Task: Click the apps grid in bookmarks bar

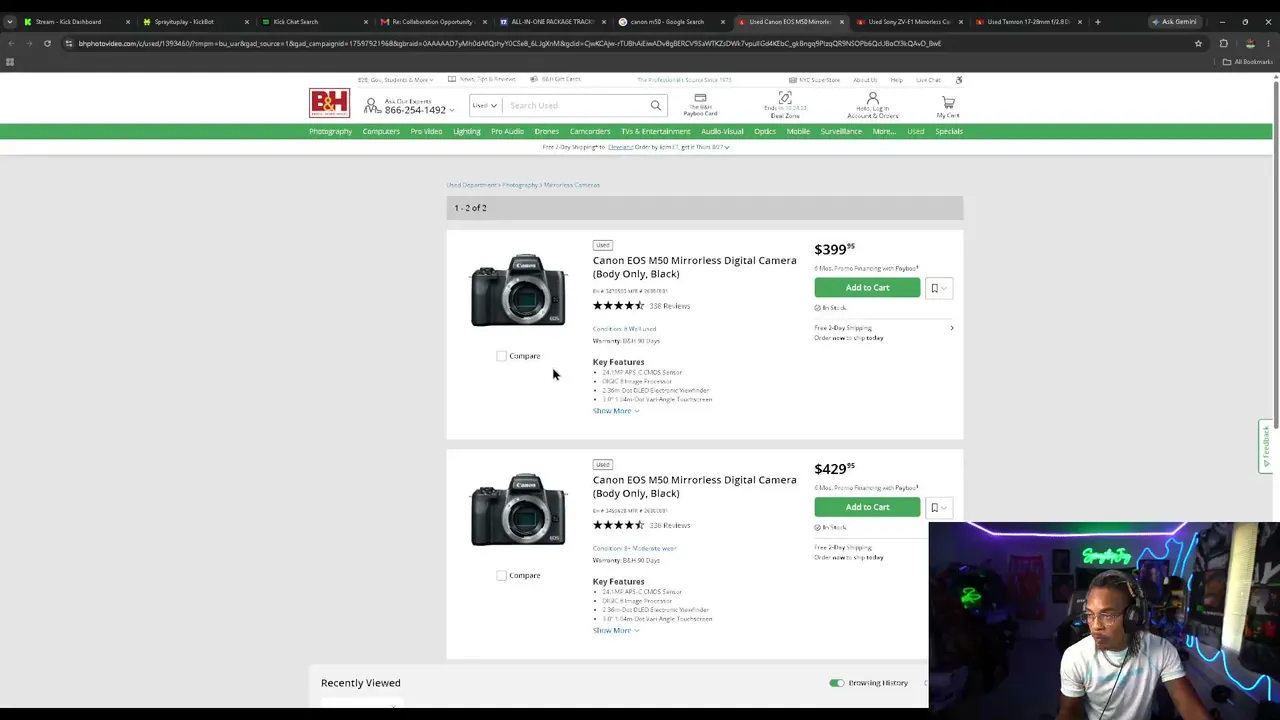Action: point(10,62)
